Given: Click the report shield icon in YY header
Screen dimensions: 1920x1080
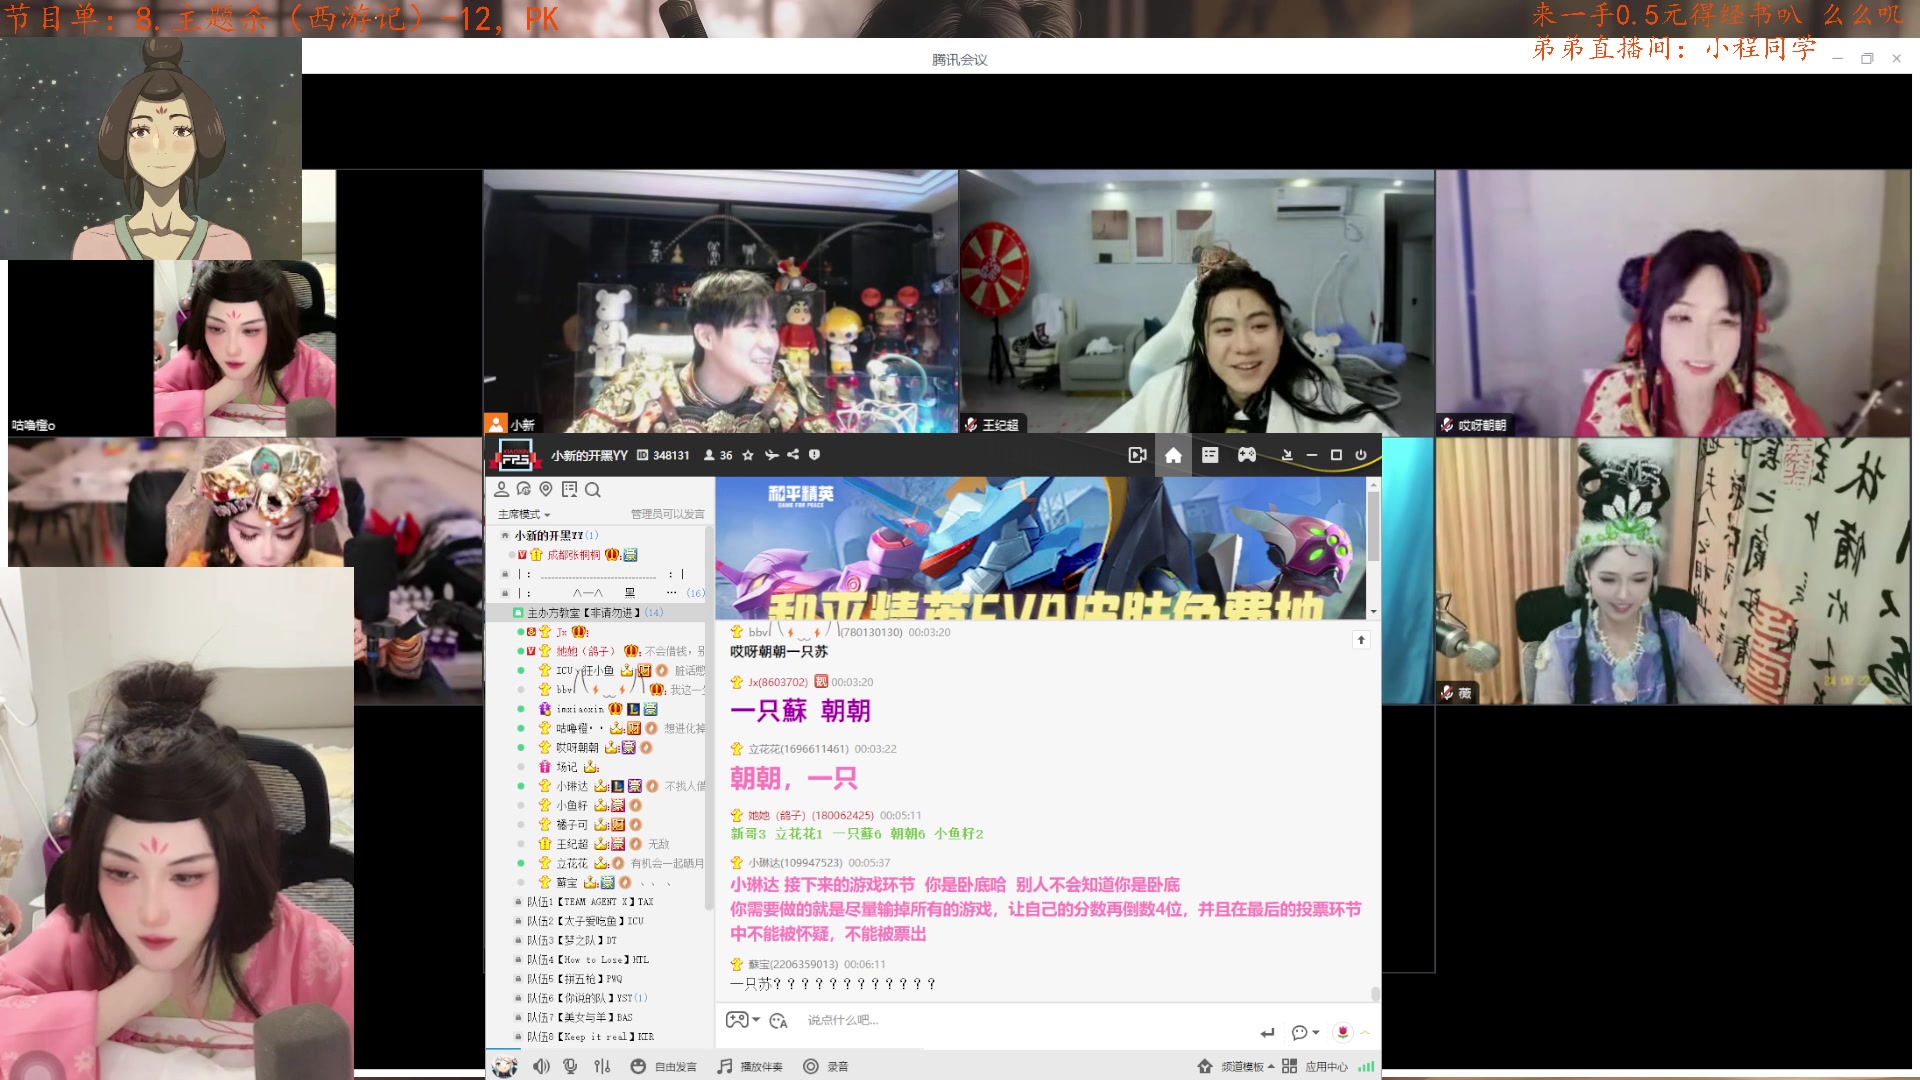Looking at the screenshot, I should pos(814,455).
